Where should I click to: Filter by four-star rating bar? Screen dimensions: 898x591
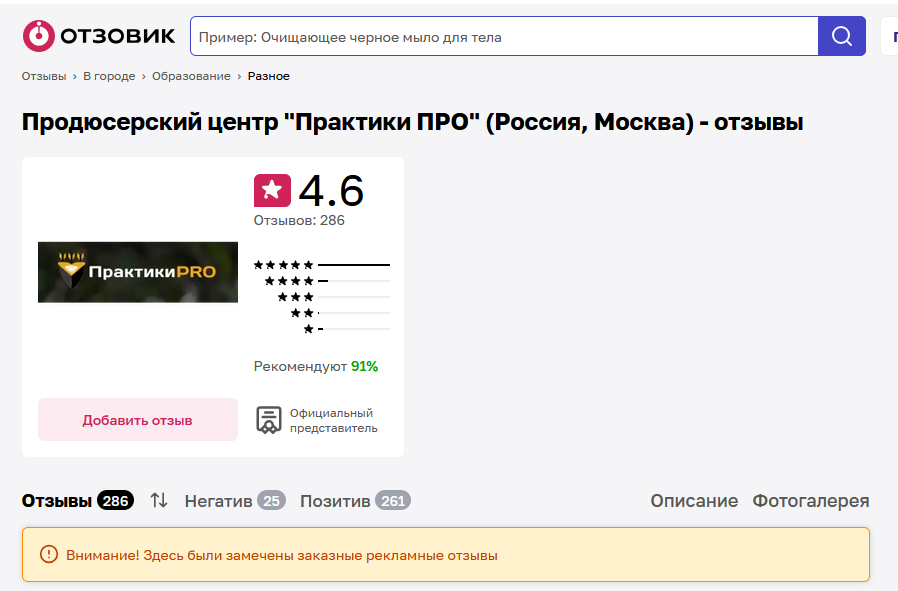coord(327,281)
